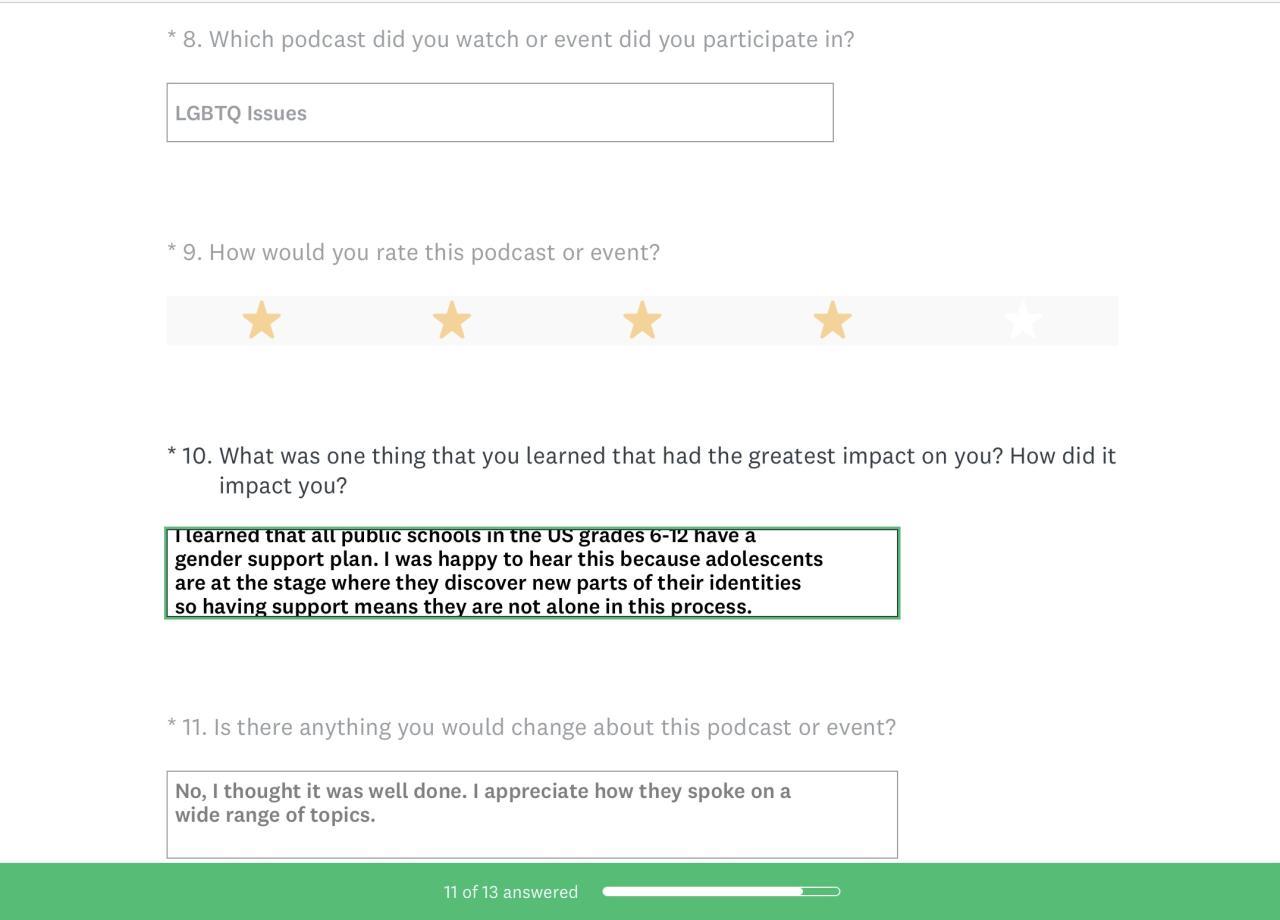Click the word 'Issues' in question 8 field

pyautogui.click(x=275, y=114)
